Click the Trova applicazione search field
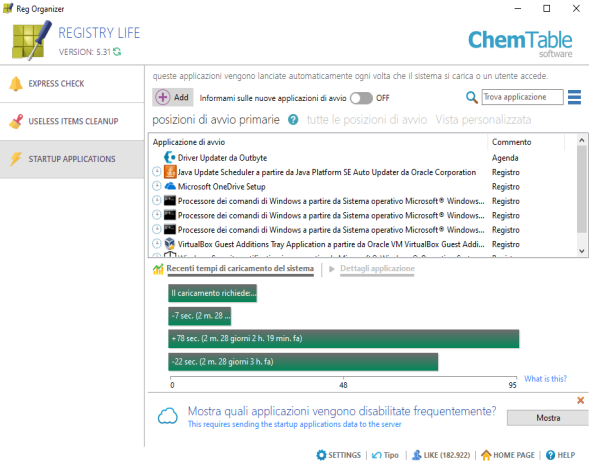This screenshot has width=589, height=465. point(523,97)
